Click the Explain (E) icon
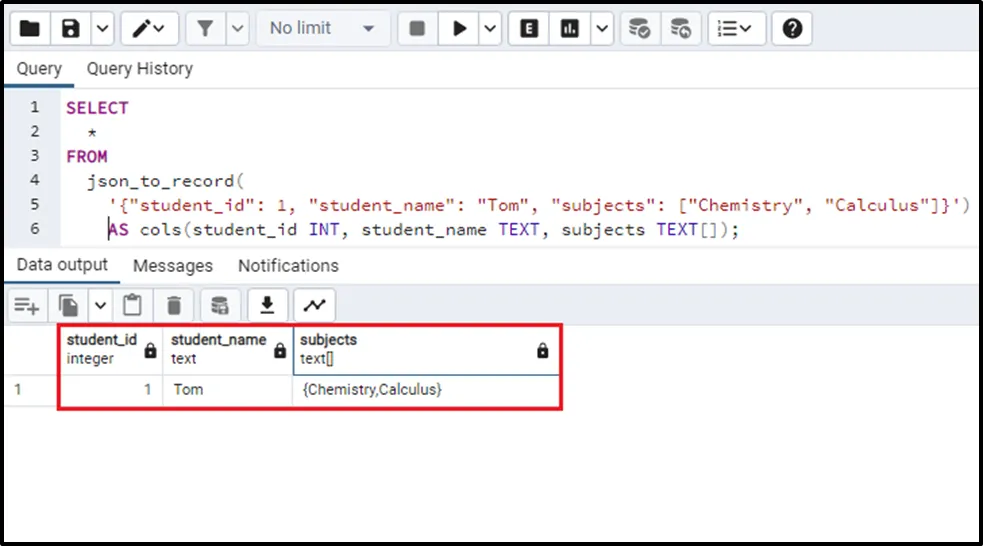983x546 pixels. 529,29
